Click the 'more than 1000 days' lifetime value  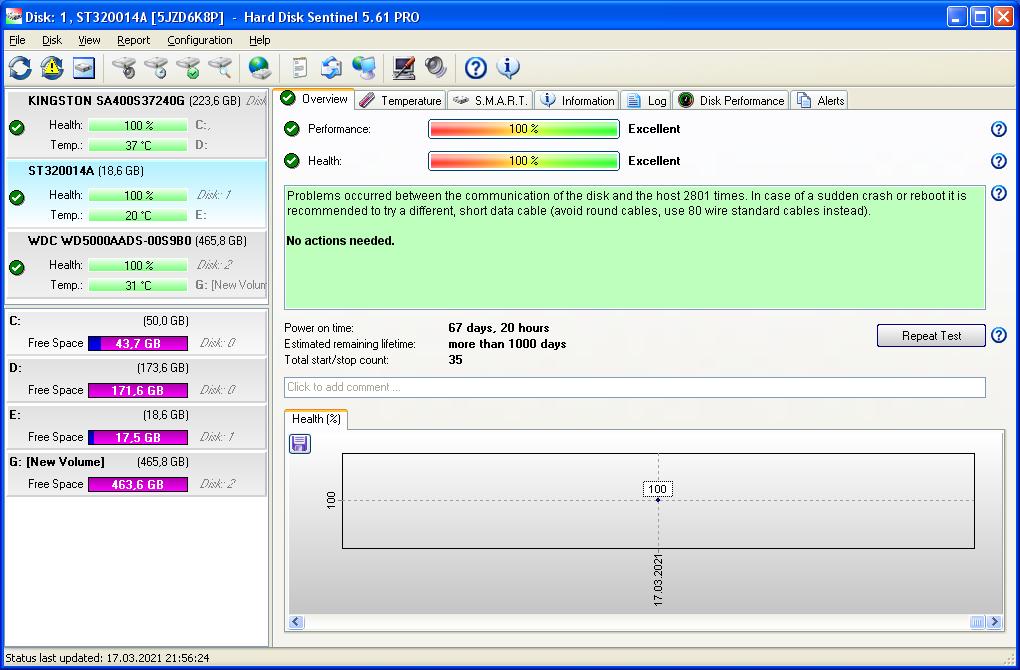click(x=507, y=344)
